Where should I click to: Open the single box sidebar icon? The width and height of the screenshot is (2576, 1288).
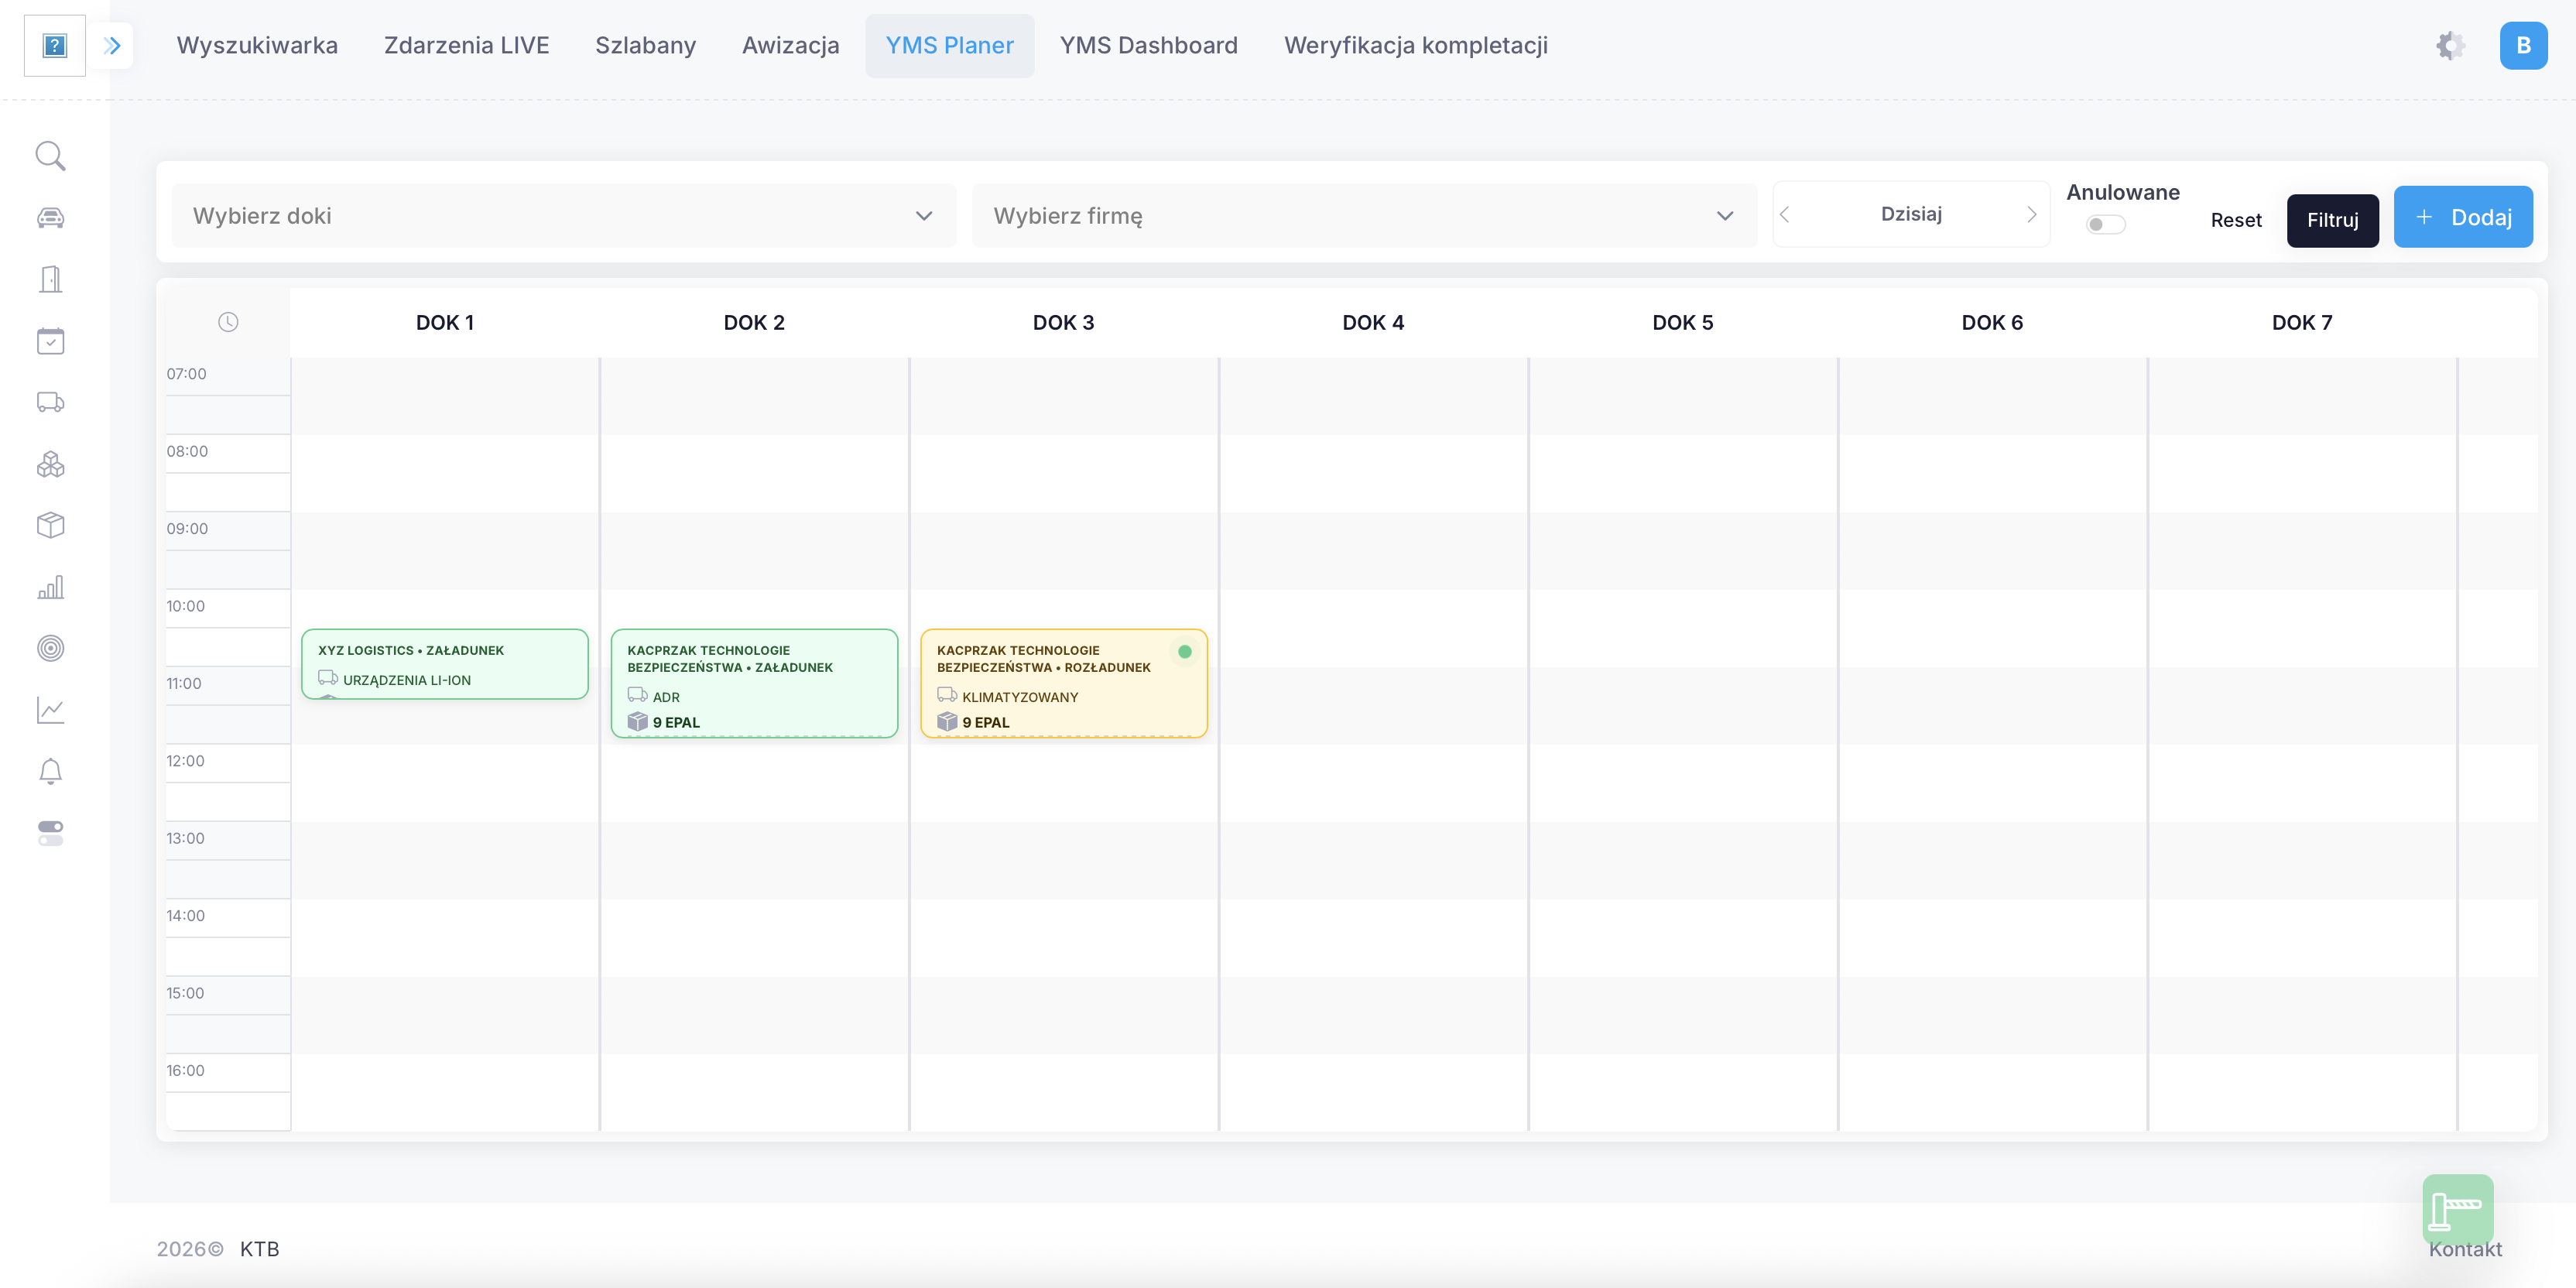click(51, 525)
